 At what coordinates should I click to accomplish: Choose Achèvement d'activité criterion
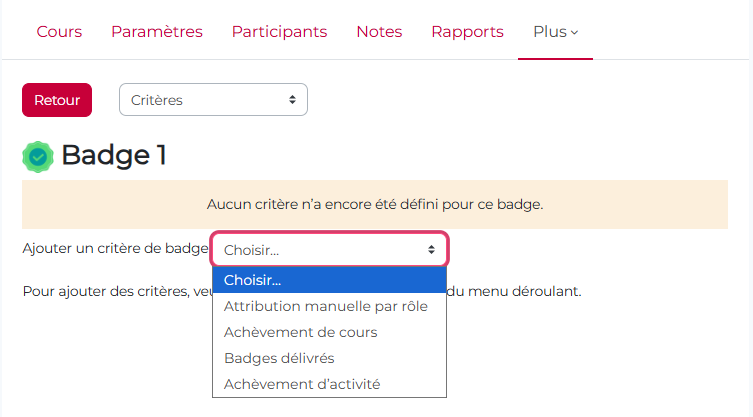click(x=302, y=384)
